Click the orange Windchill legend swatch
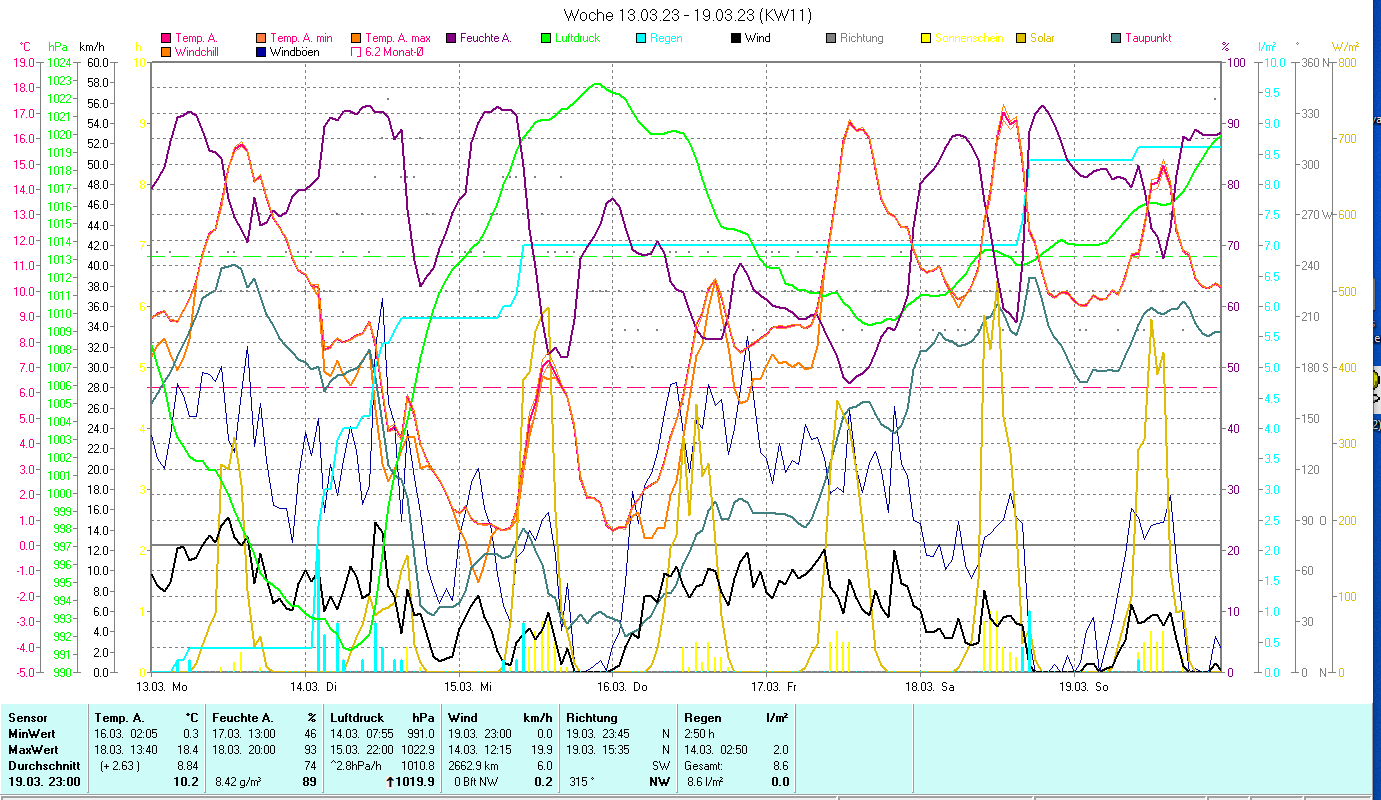 pyautogui.click(x=166, y=51)
